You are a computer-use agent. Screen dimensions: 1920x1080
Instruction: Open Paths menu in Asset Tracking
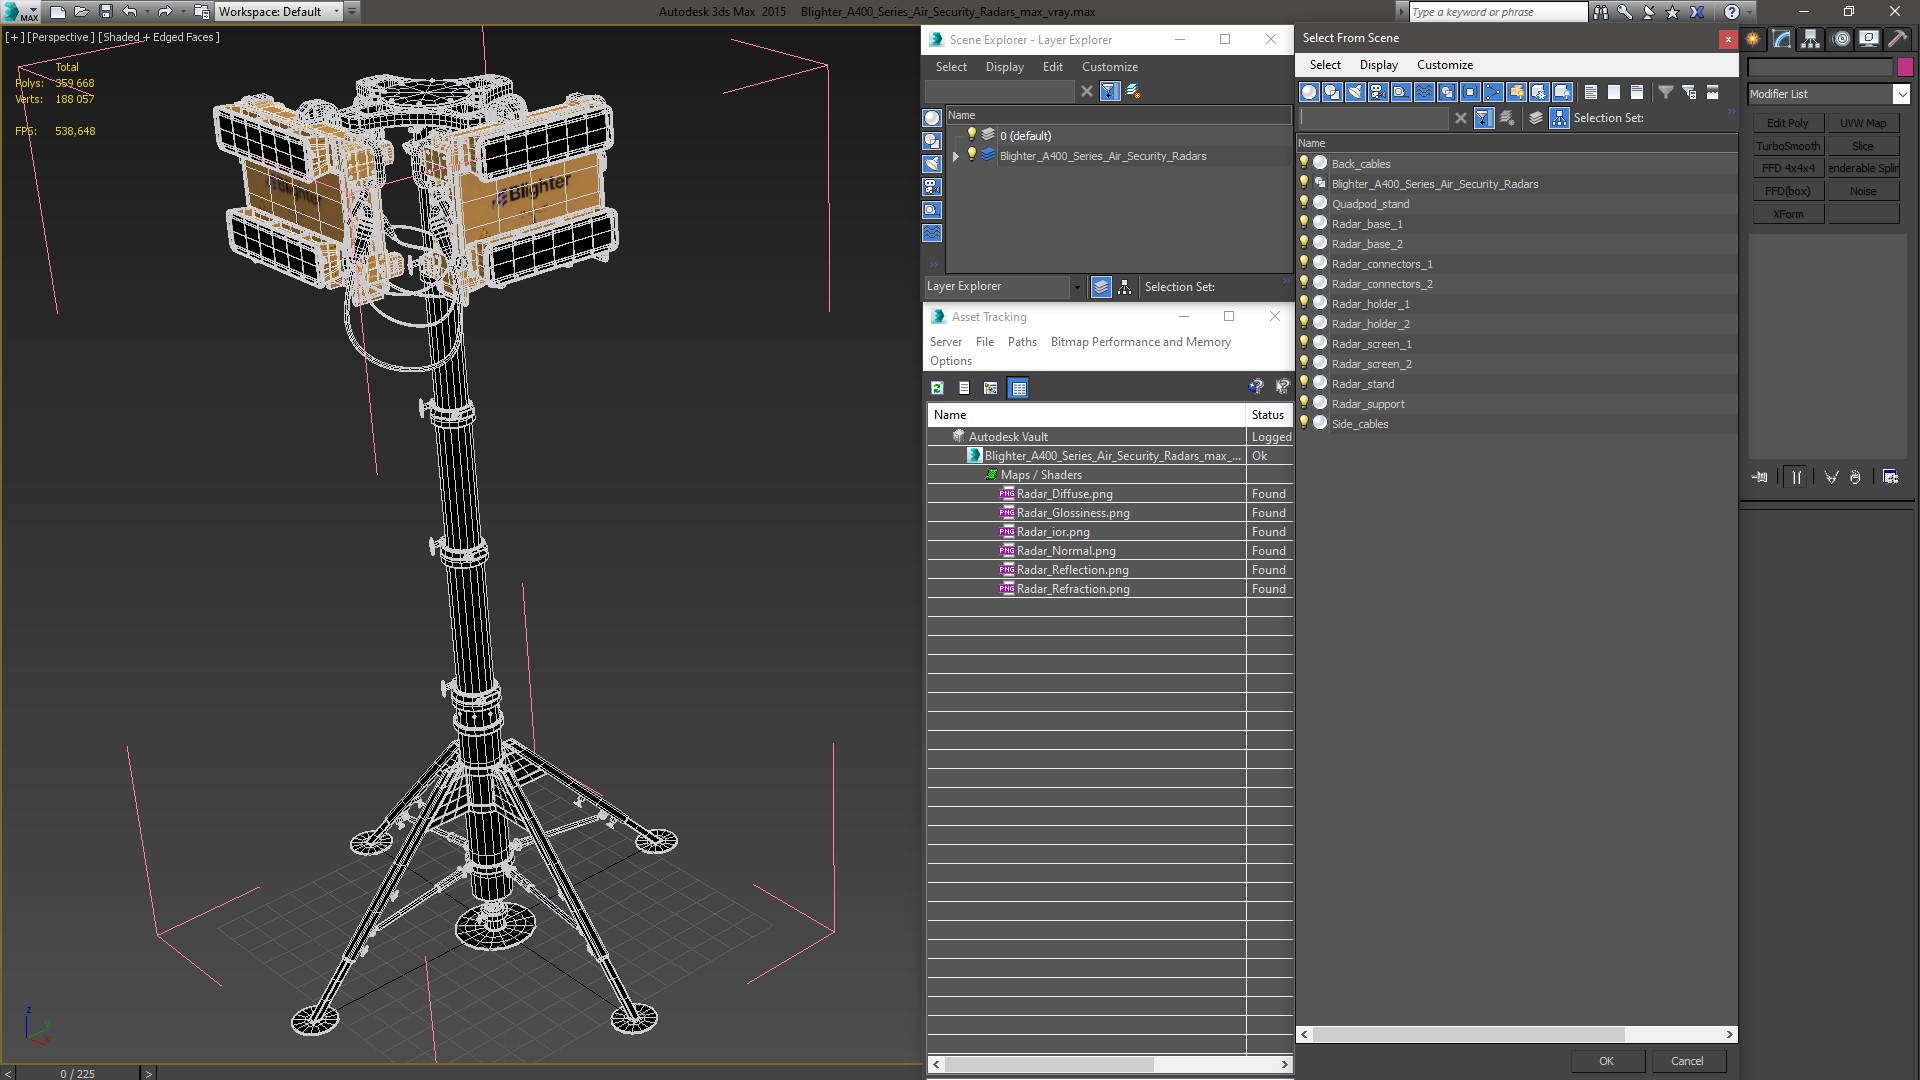point(1022,342)
